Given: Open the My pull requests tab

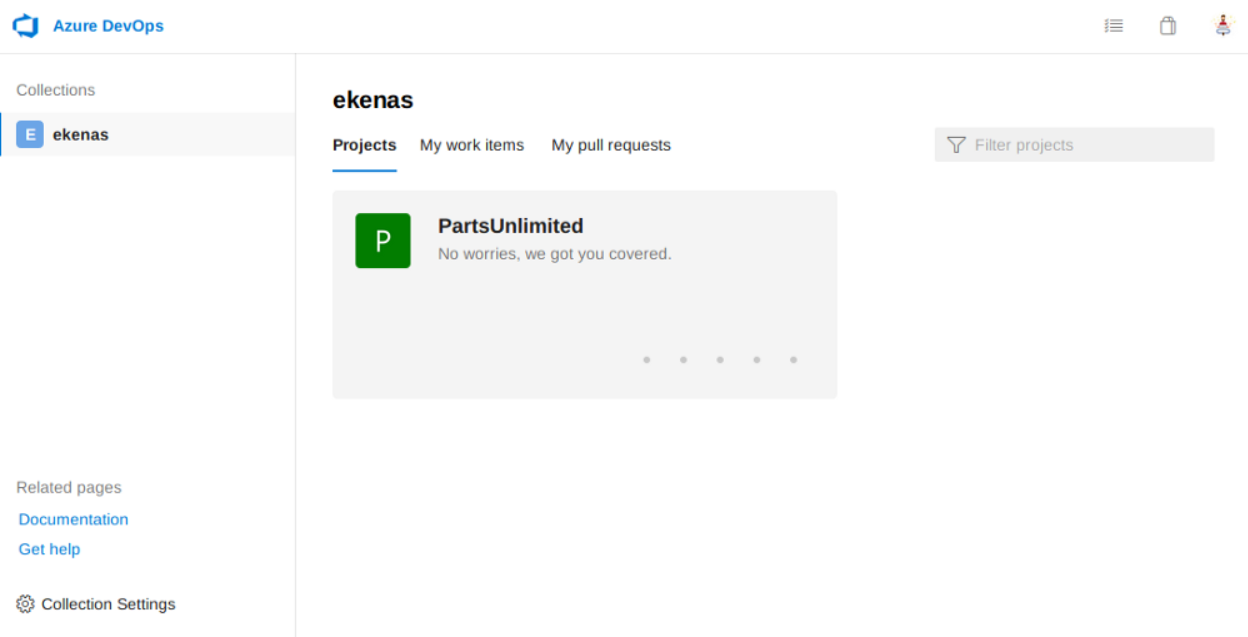Looking at the screenshot, I should point(611,145).
